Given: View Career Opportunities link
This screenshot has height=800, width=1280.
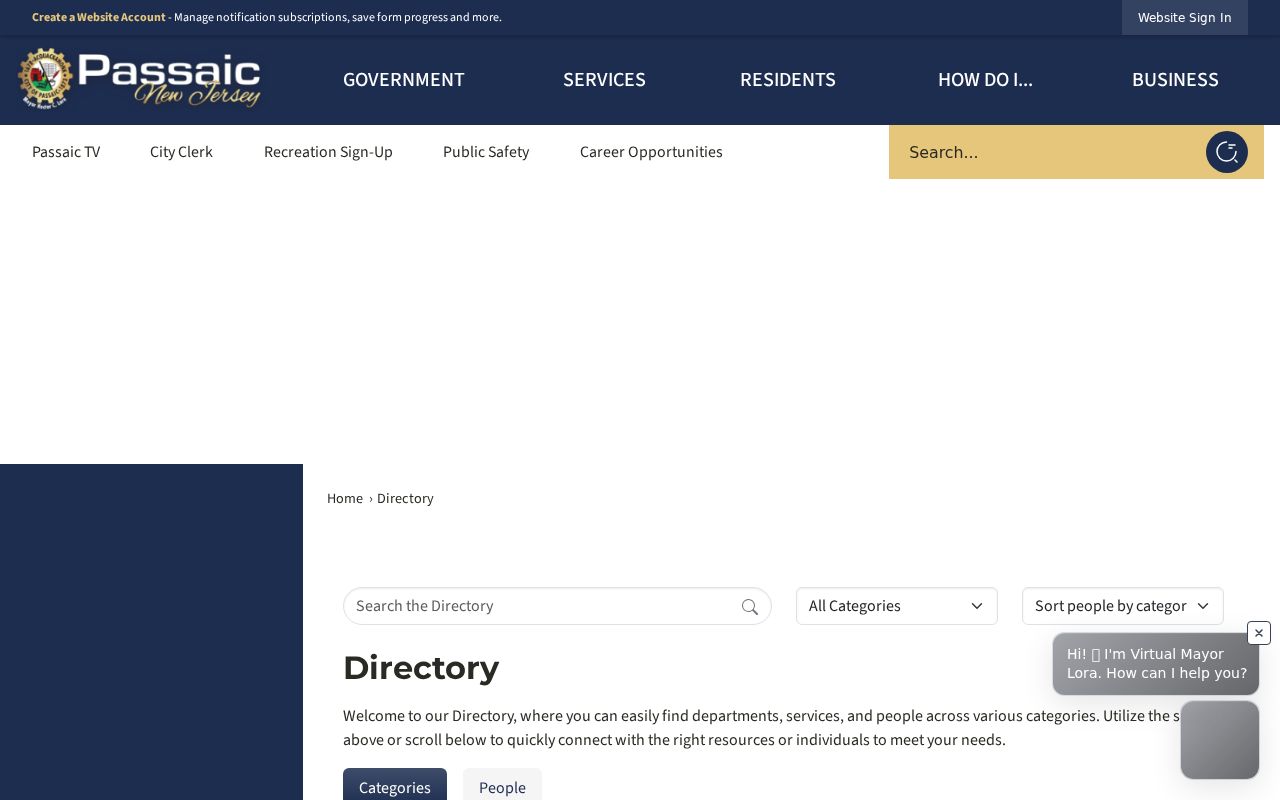Looking at the screenshot, I should click(x=651, y=152).
